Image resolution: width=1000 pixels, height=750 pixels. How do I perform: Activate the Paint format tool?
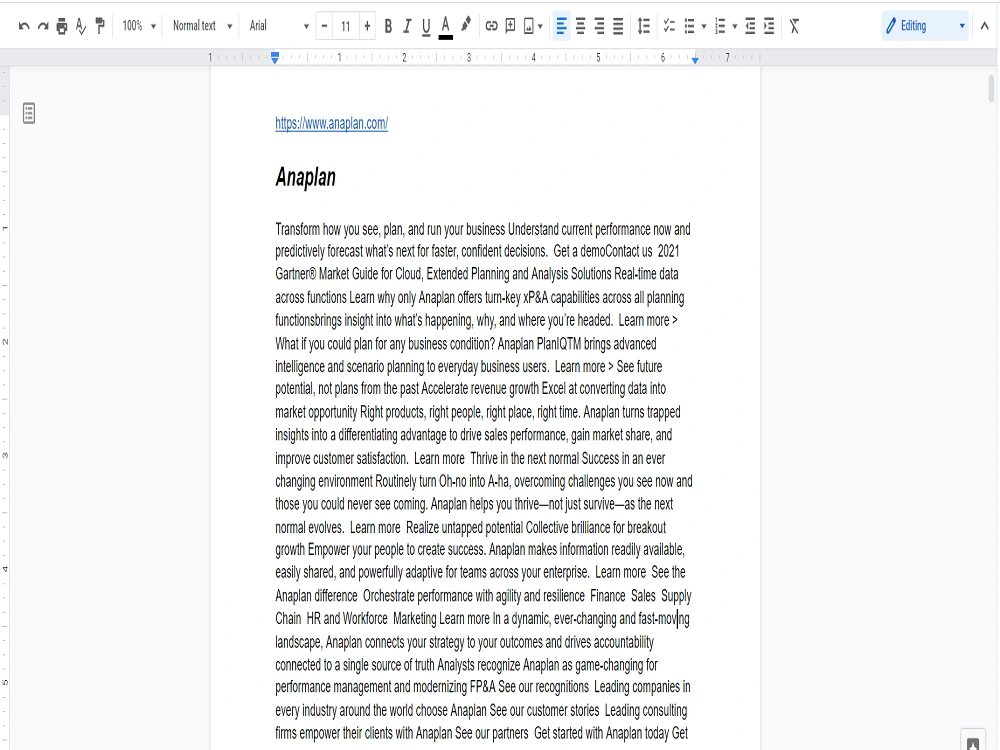click(x=99, y=26)
